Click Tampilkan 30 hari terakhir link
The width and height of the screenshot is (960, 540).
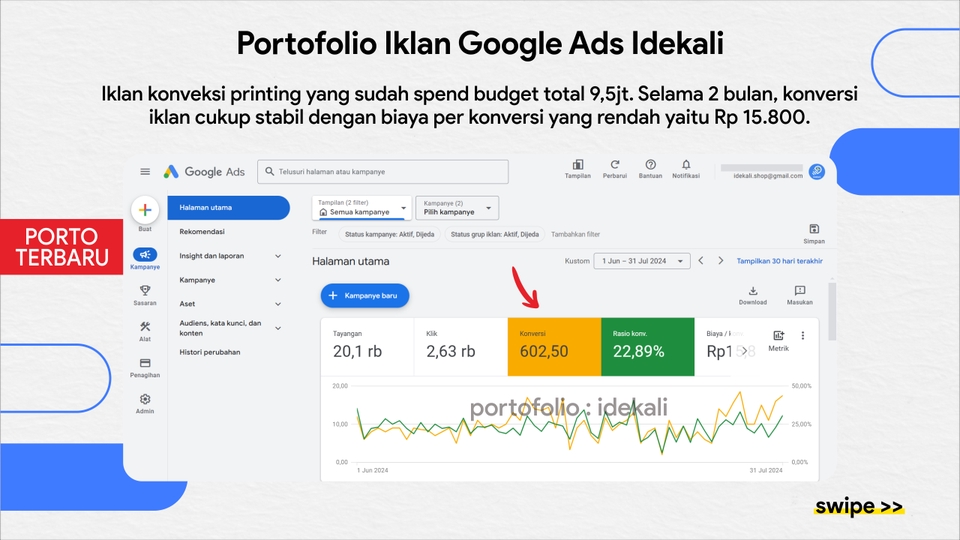click(779, 261)
